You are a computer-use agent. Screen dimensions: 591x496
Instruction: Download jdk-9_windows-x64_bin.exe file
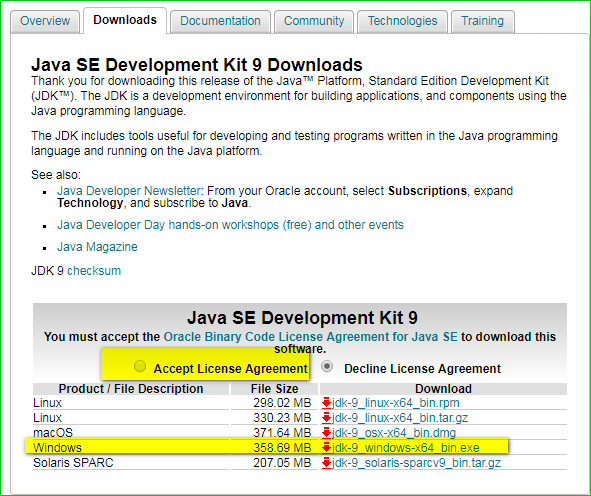click(406, 448)
